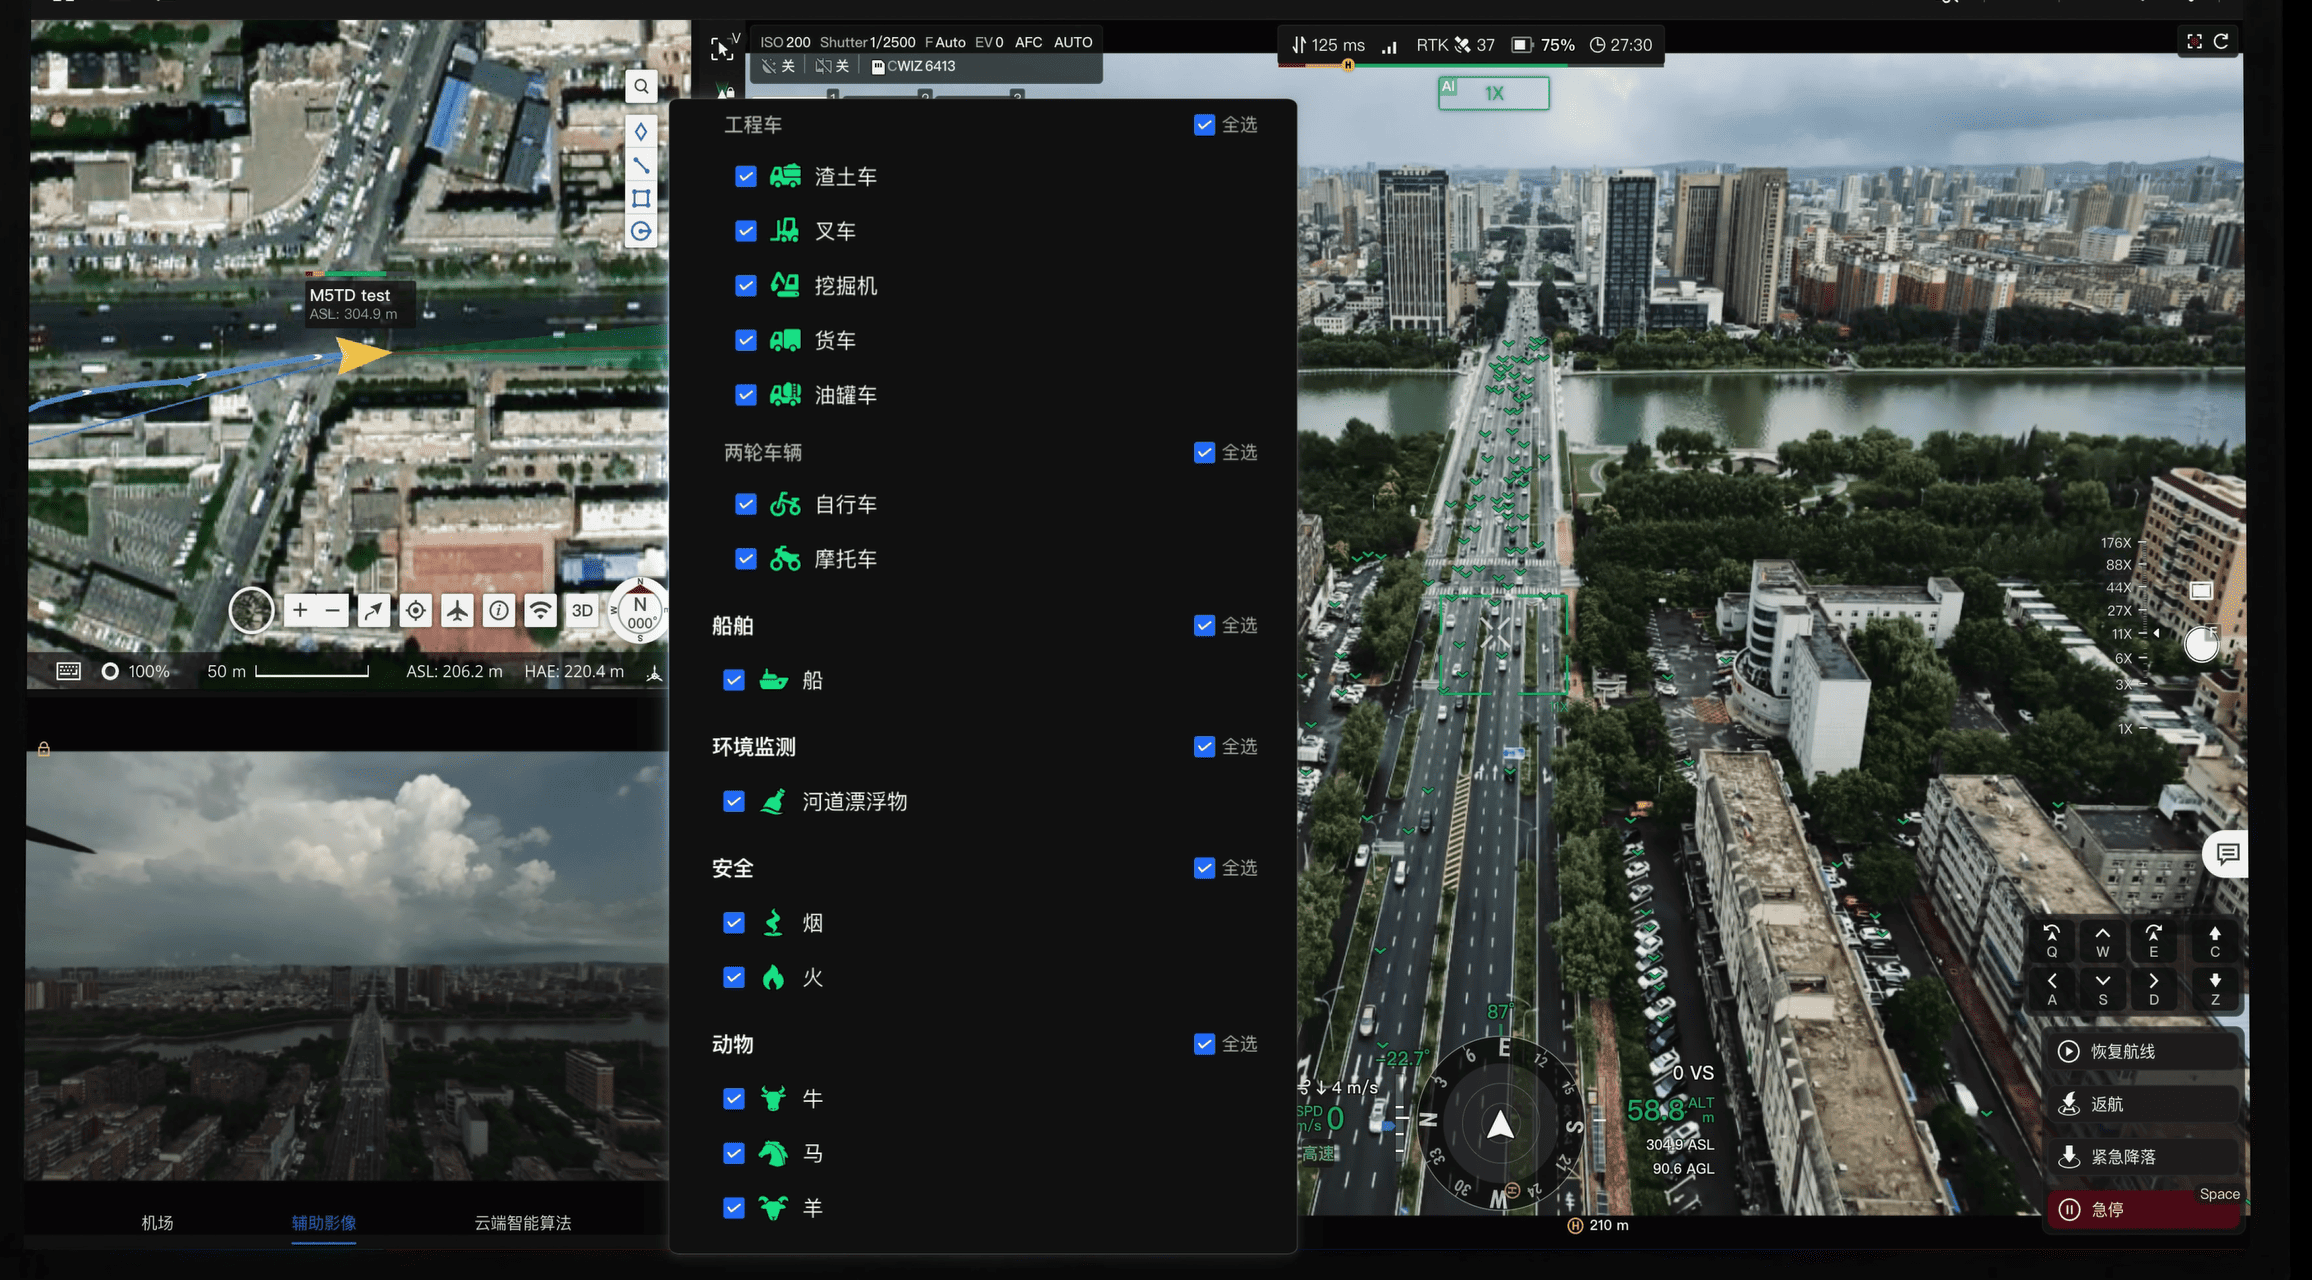Click the 返航 return home button
The height and width of the screenshot is (1280, 2312).
point(2143,1104)
